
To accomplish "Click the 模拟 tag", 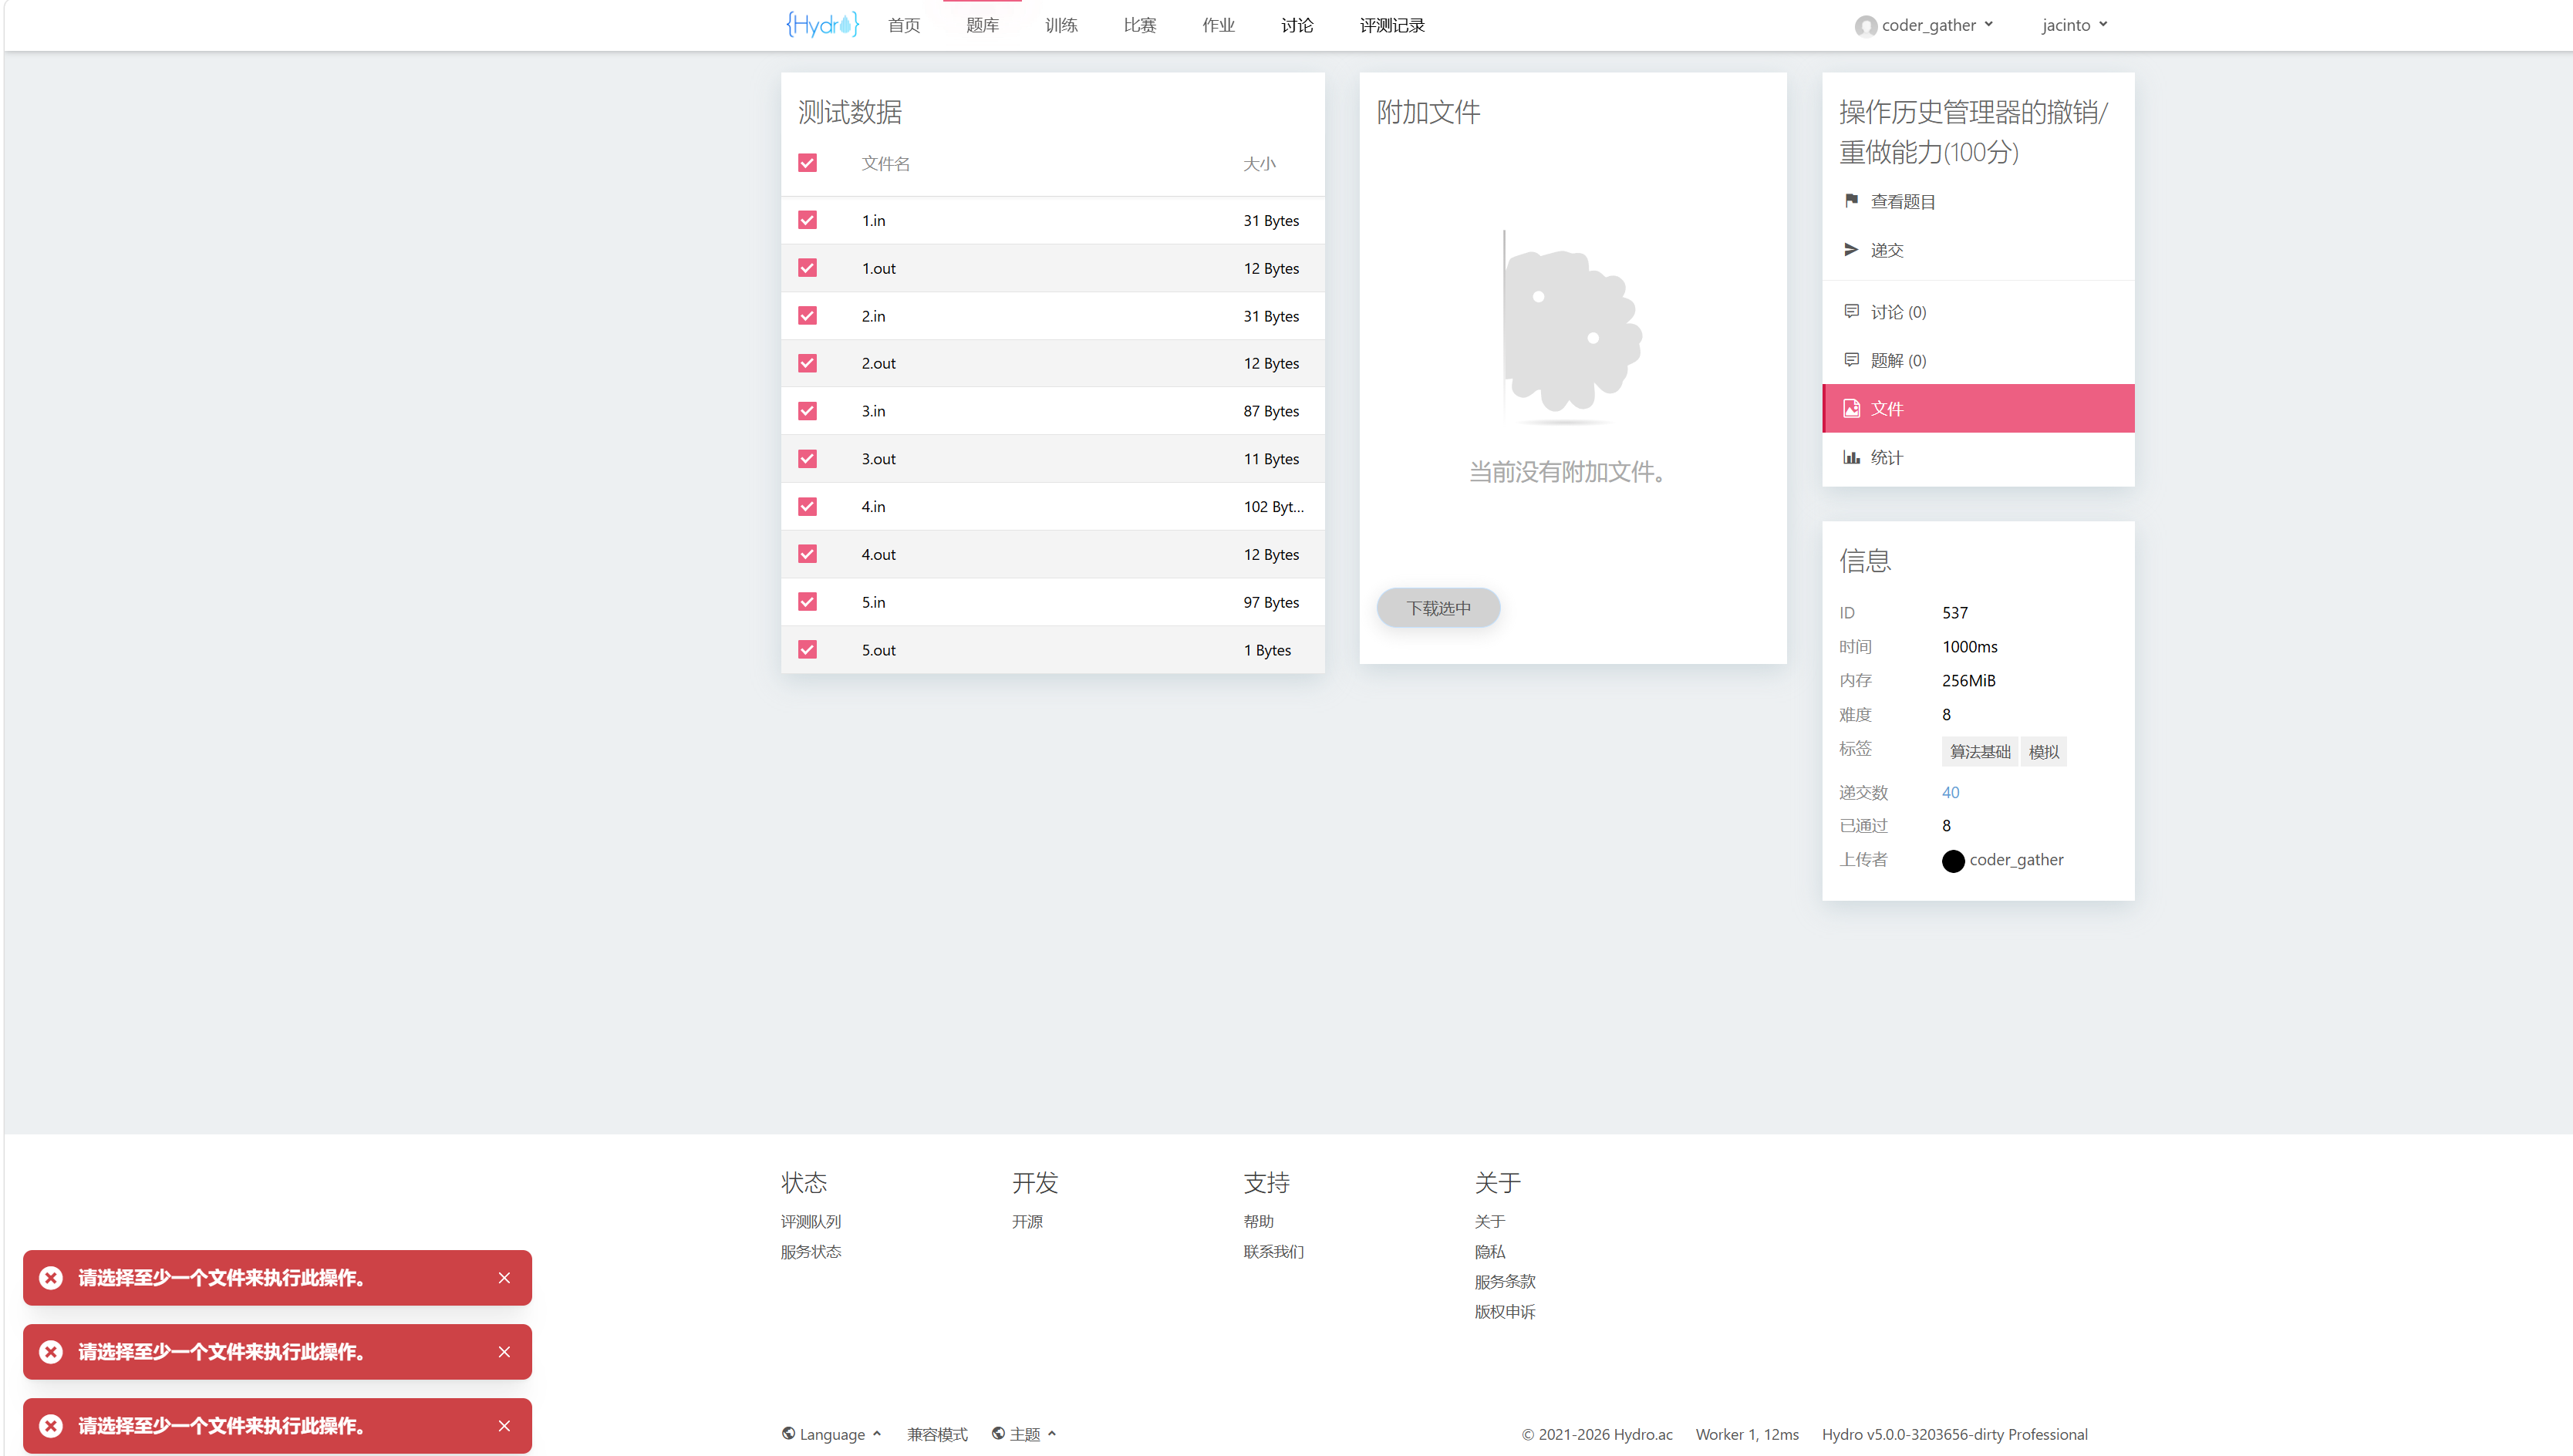I will [x=2044, y=751].
